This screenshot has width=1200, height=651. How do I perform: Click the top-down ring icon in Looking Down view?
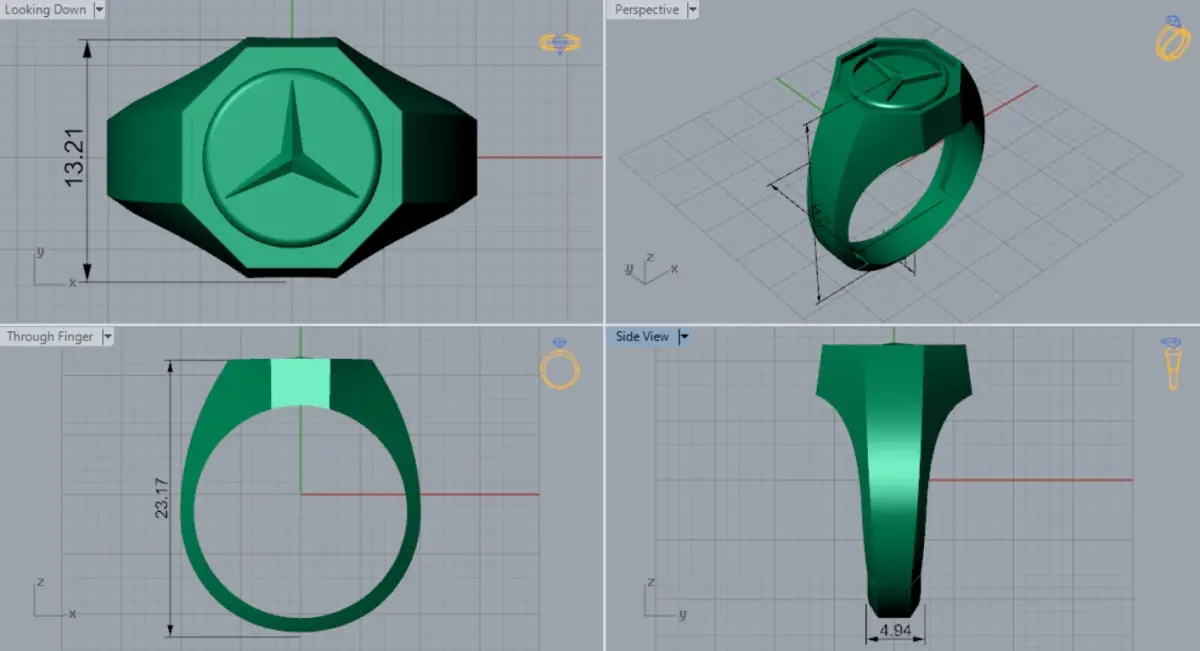(560, 42)
